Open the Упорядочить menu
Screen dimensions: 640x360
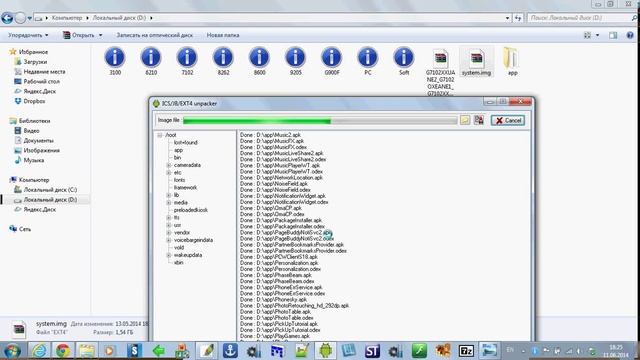[x=28, y=35]
